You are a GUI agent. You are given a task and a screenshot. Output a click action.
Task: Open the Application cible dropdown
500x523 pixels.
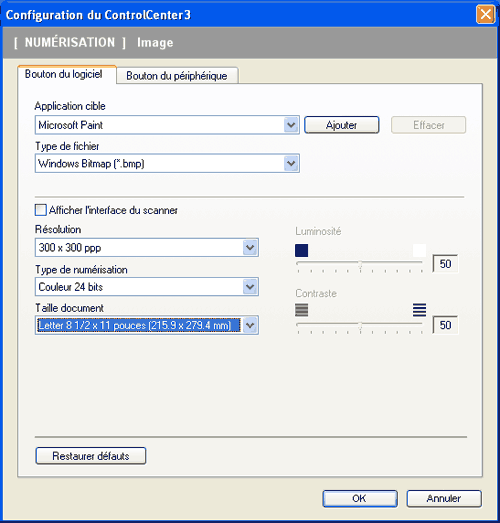(291, 125)
